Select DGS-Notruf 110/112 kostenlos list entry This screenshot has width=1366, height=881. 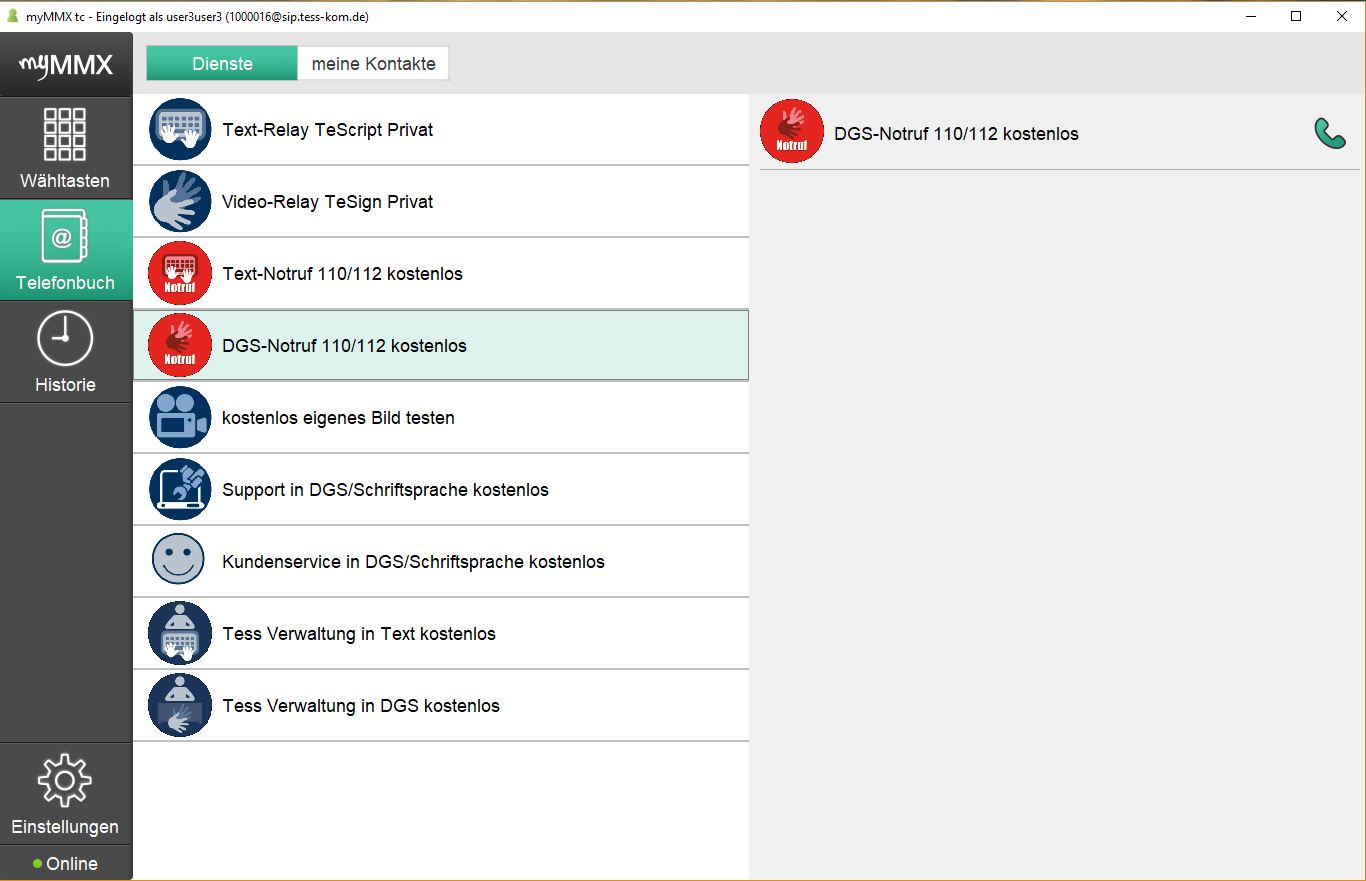click(441, 345)
